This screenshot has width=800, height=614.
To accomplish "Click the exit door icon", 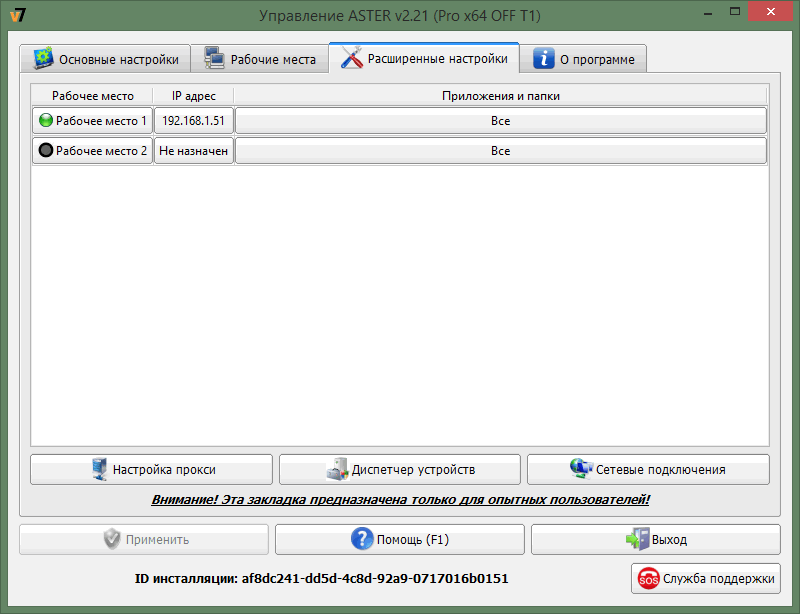I will pyautogui.click(x=638, y=539).
